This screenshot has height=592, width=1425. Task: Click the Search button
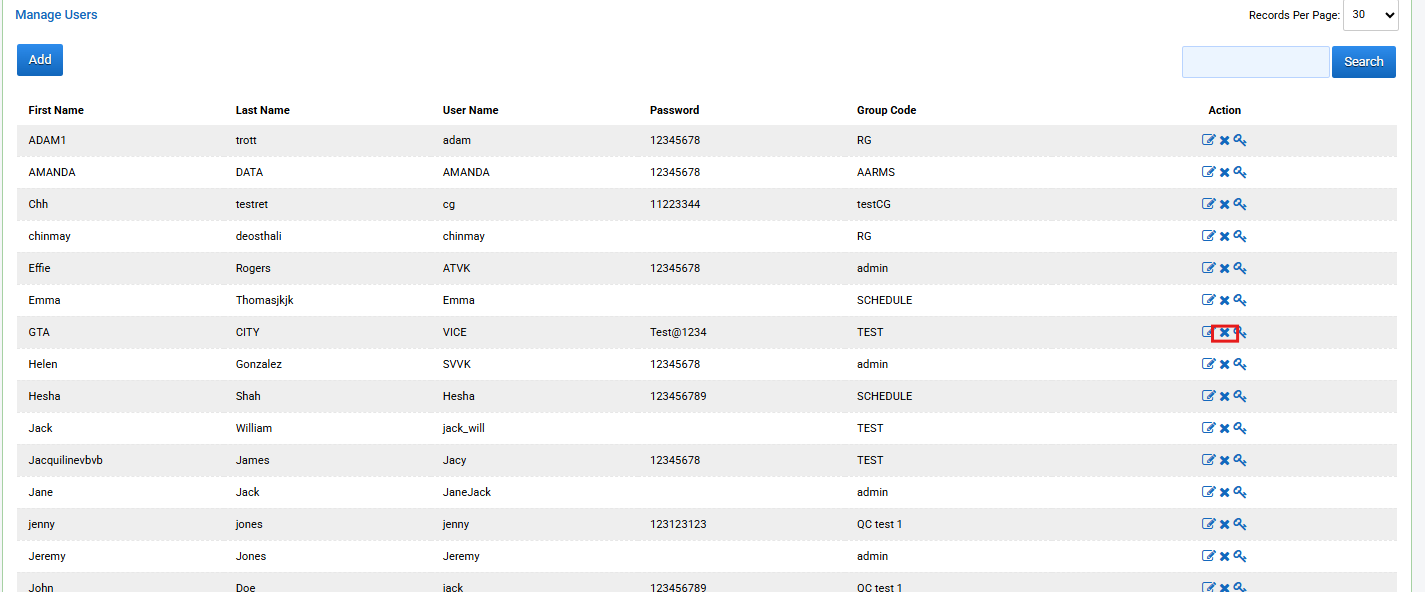point(1363,62)
